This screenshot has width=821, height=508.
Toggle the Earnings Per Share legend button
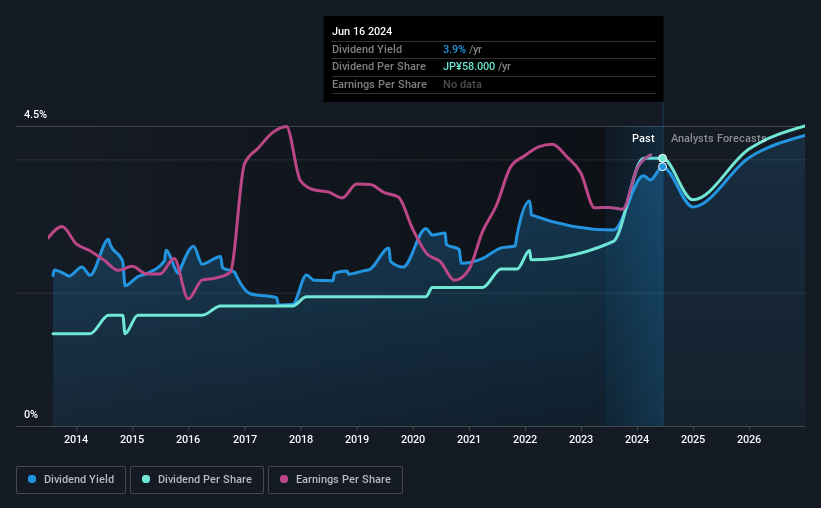click(335, 480)
